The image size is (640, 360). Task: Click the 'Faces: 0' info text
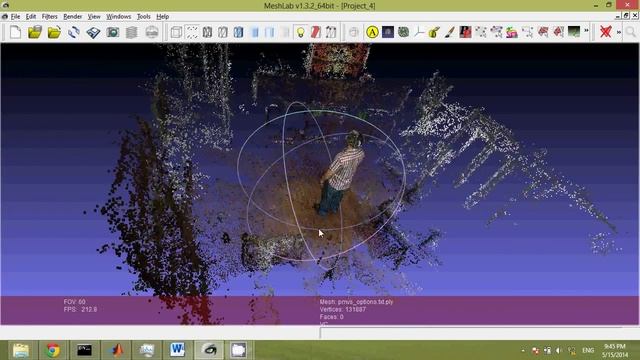pyautogui.click(x=331, y=317)
